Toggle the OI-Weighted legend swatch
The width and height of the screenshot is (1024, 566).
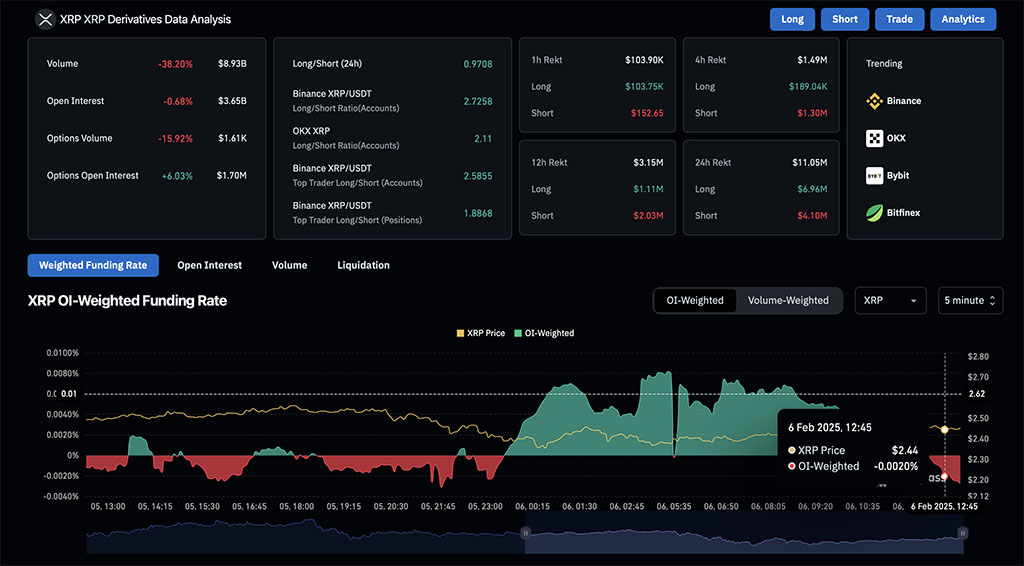pos(518,333)
